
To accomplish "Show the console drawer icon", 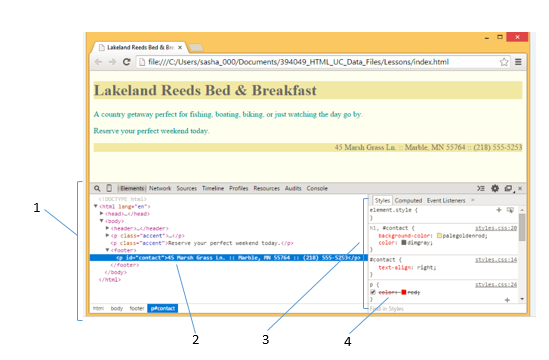I will (x=481, y=188).
